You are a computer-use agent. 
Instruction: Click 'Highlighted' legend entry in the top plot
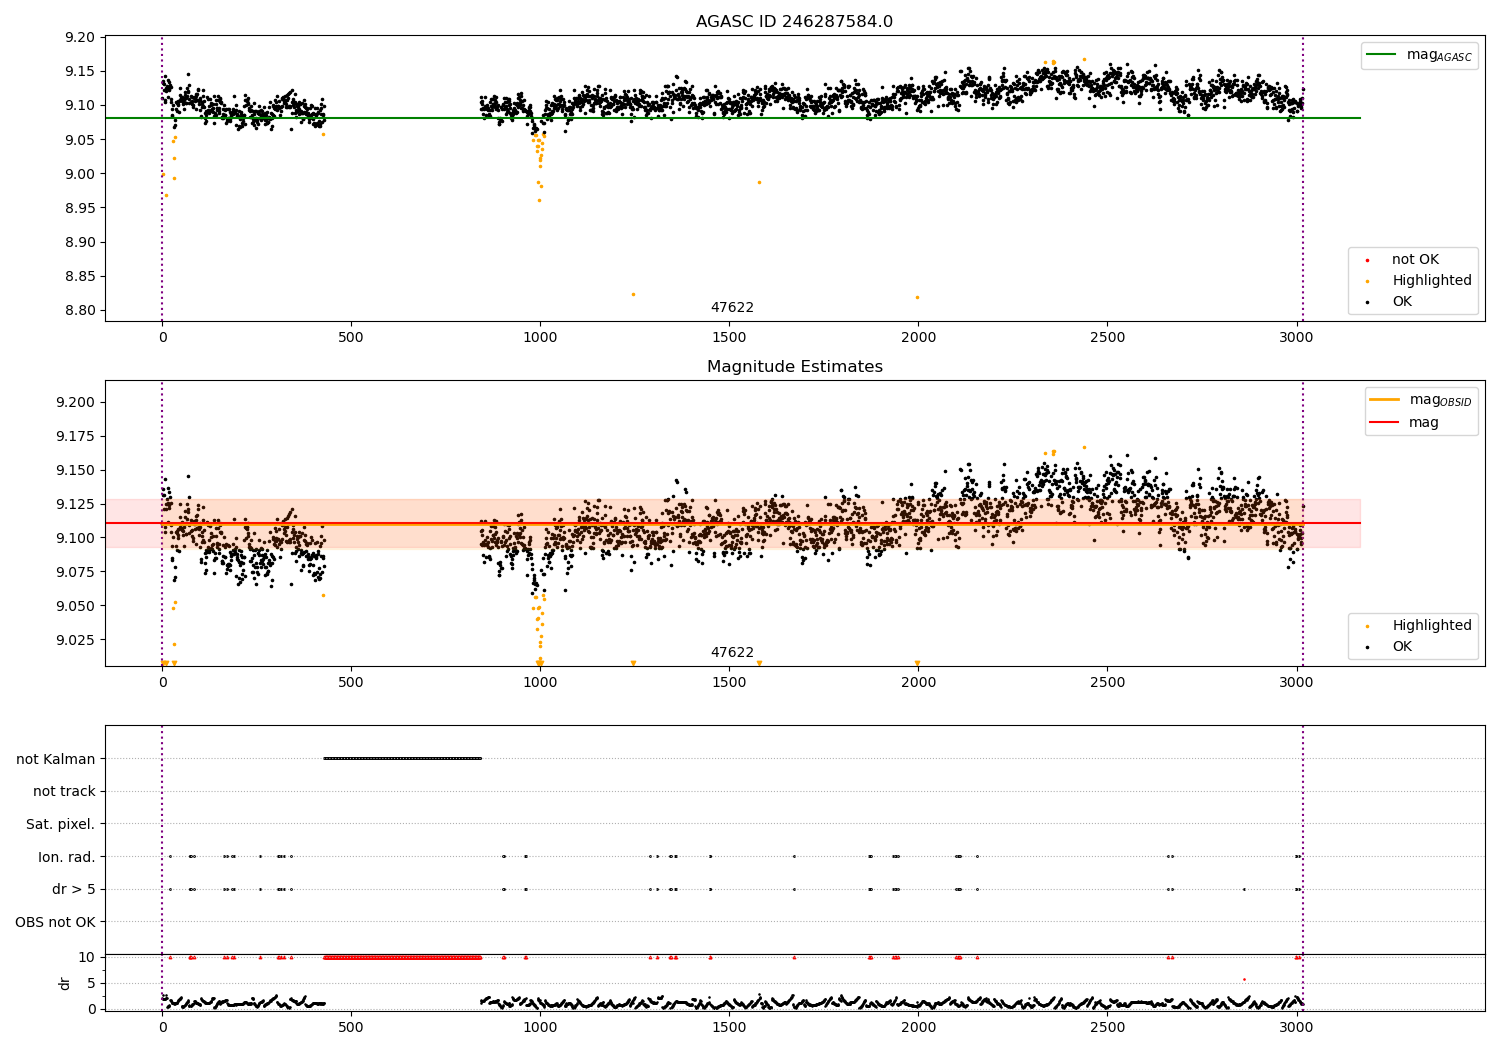[1432, 281]
